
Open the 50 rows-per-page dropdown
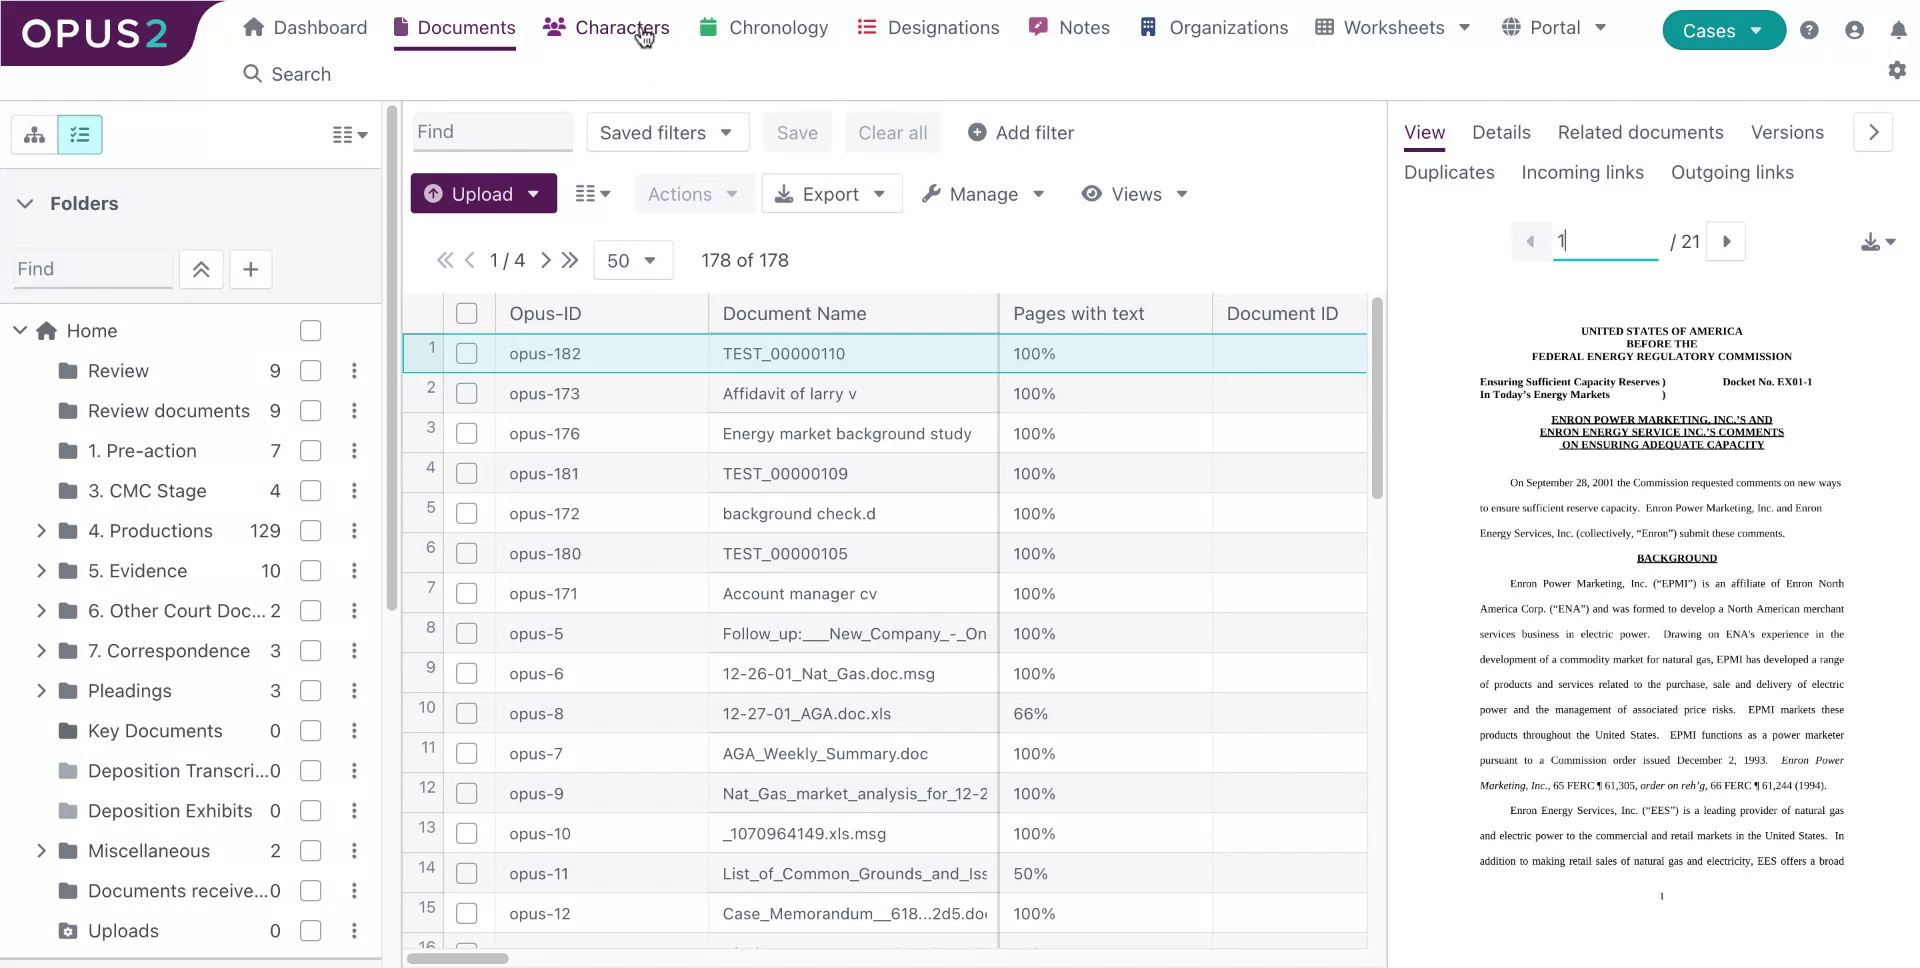click(x=632, y=260)
